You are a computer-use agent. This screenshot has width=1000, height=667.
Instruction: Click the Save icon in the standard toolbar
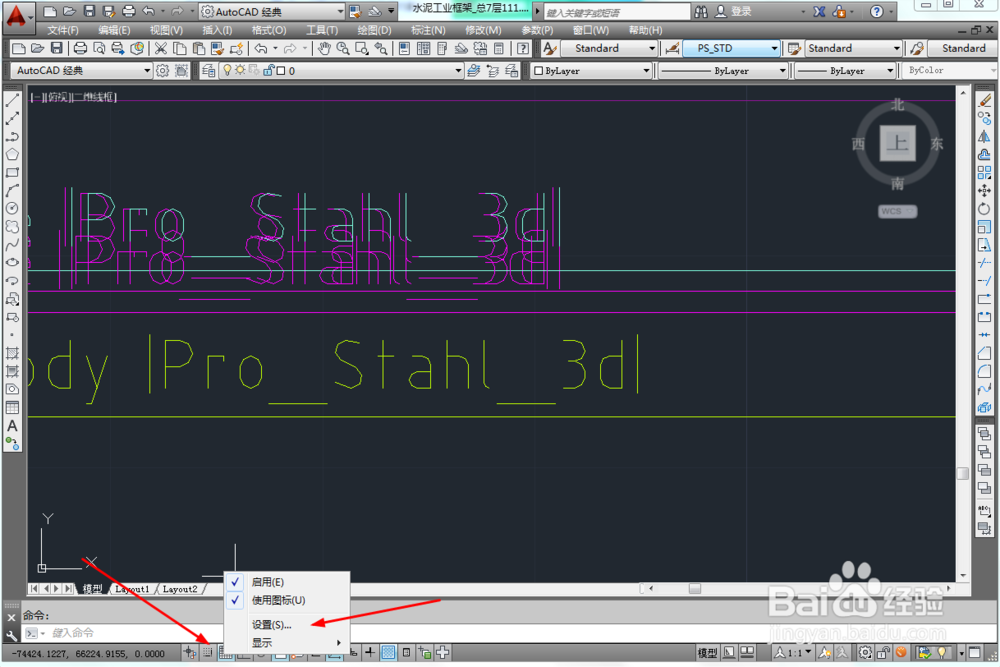pyautogui.click(x=57, y=48)
